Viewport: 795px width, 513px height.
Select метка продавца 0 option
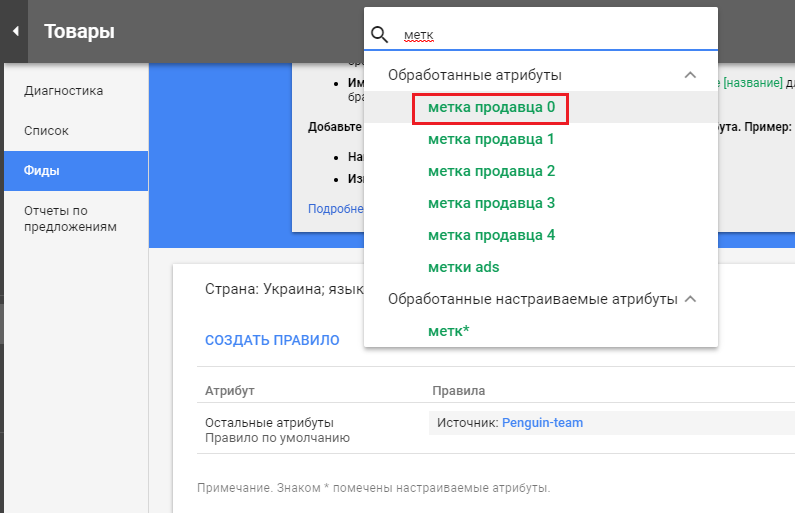coord(490,107)
